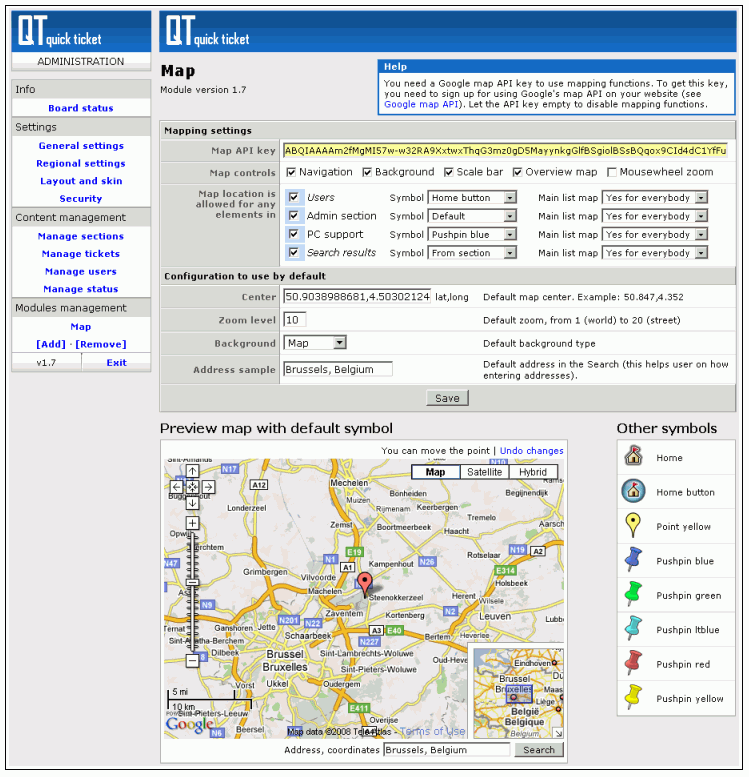Click the Home symbol icon
Screen dimensions: 749x777
point(633,458)
